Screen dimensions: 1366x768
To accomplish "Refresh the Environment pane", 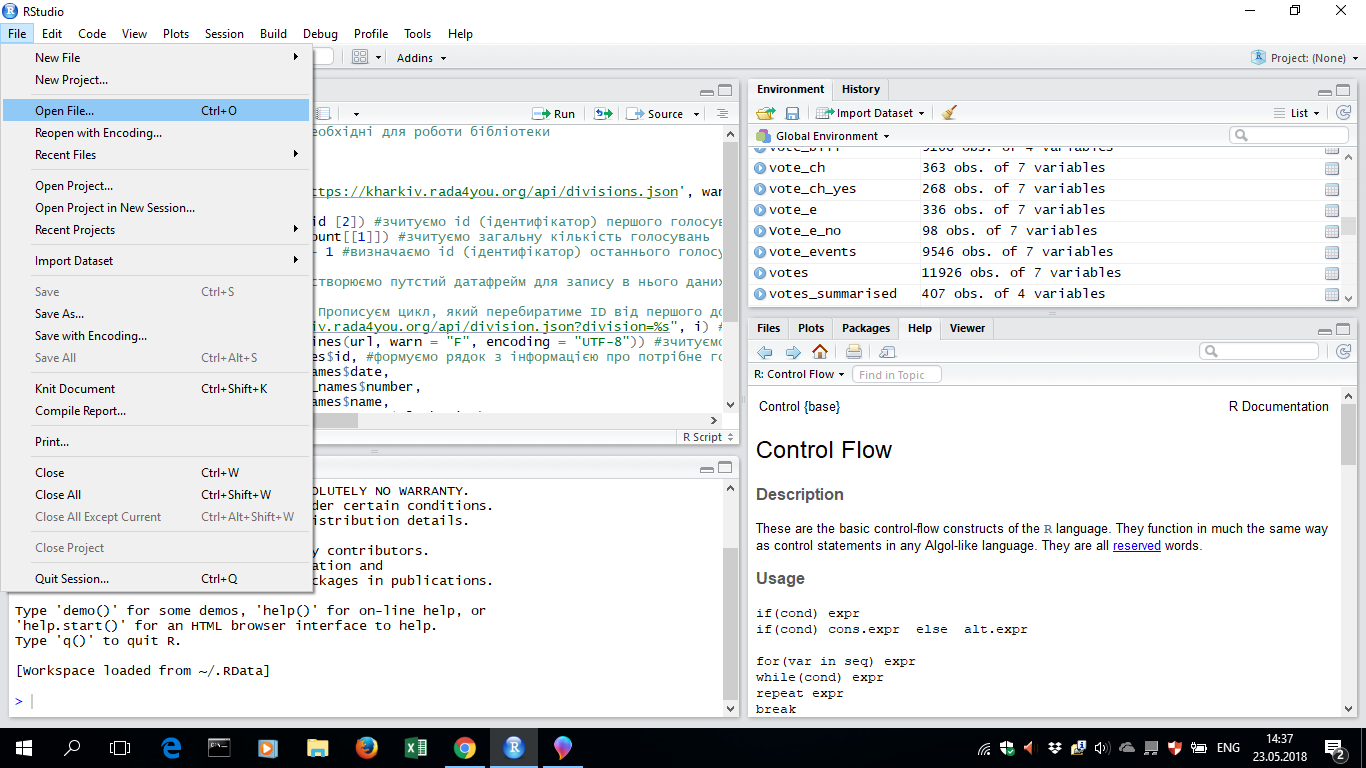I will click(1344, 113).
